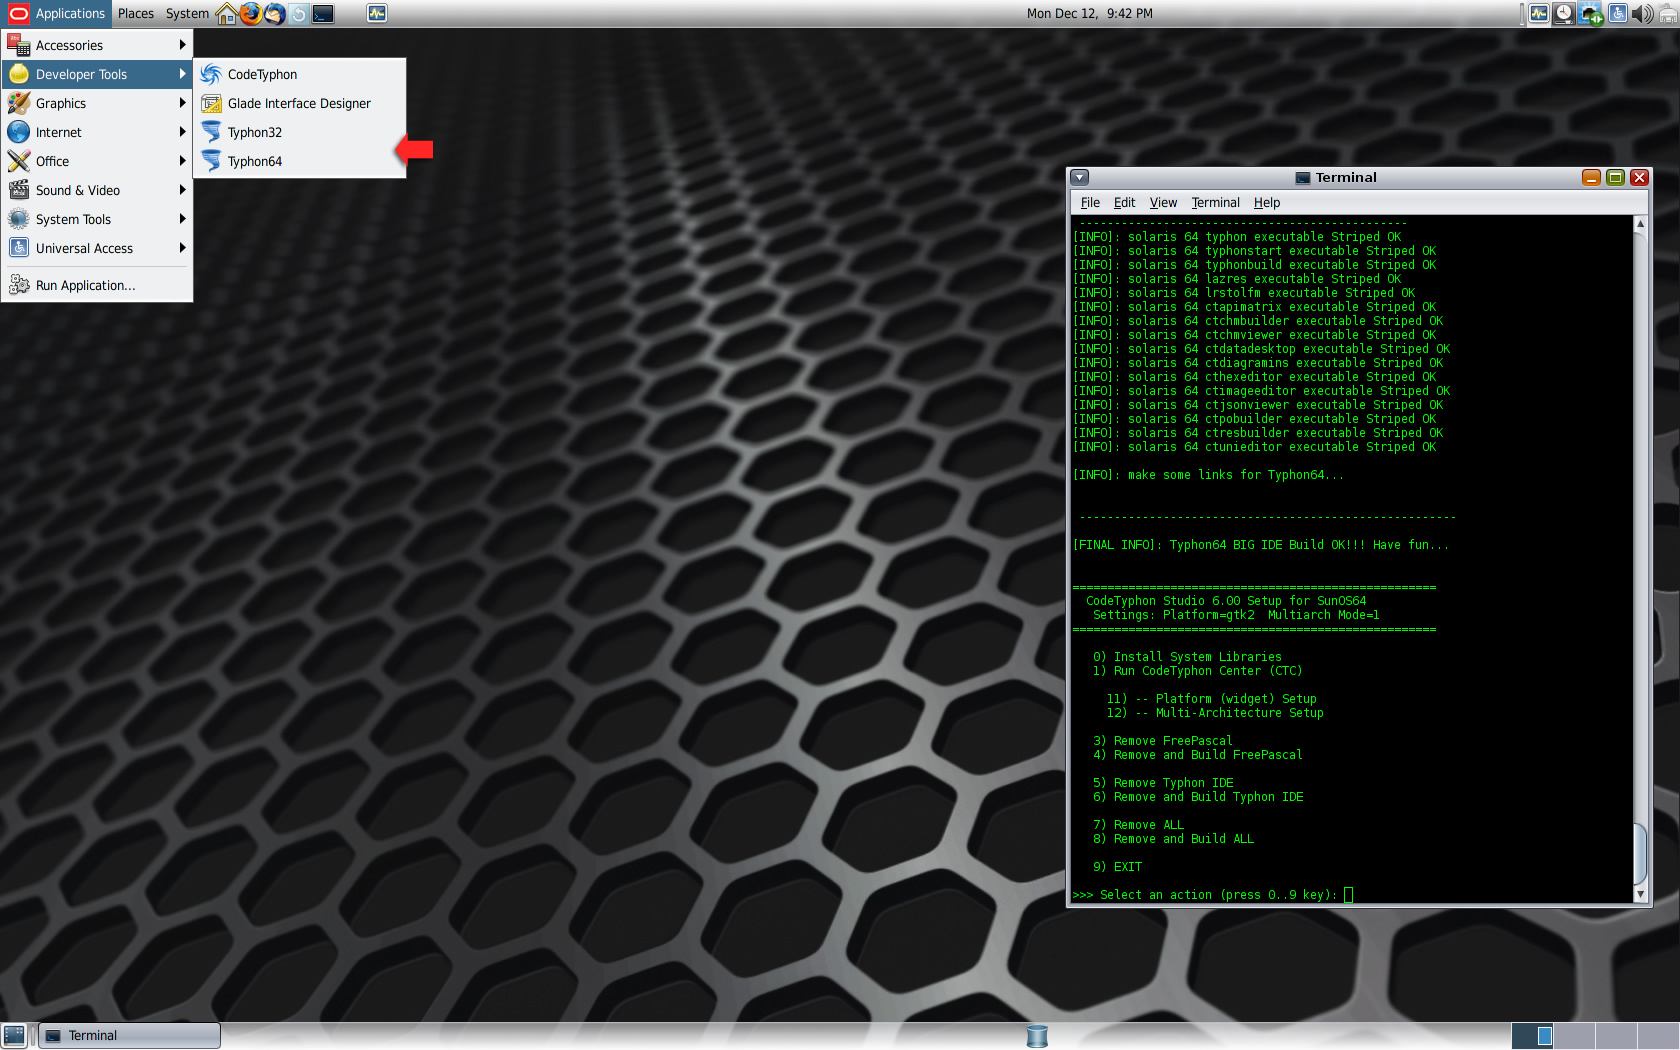The width and height of the screenshot is (1680, 1050).
Task: Expand System Tools submenu arrow
Action: 182,219
